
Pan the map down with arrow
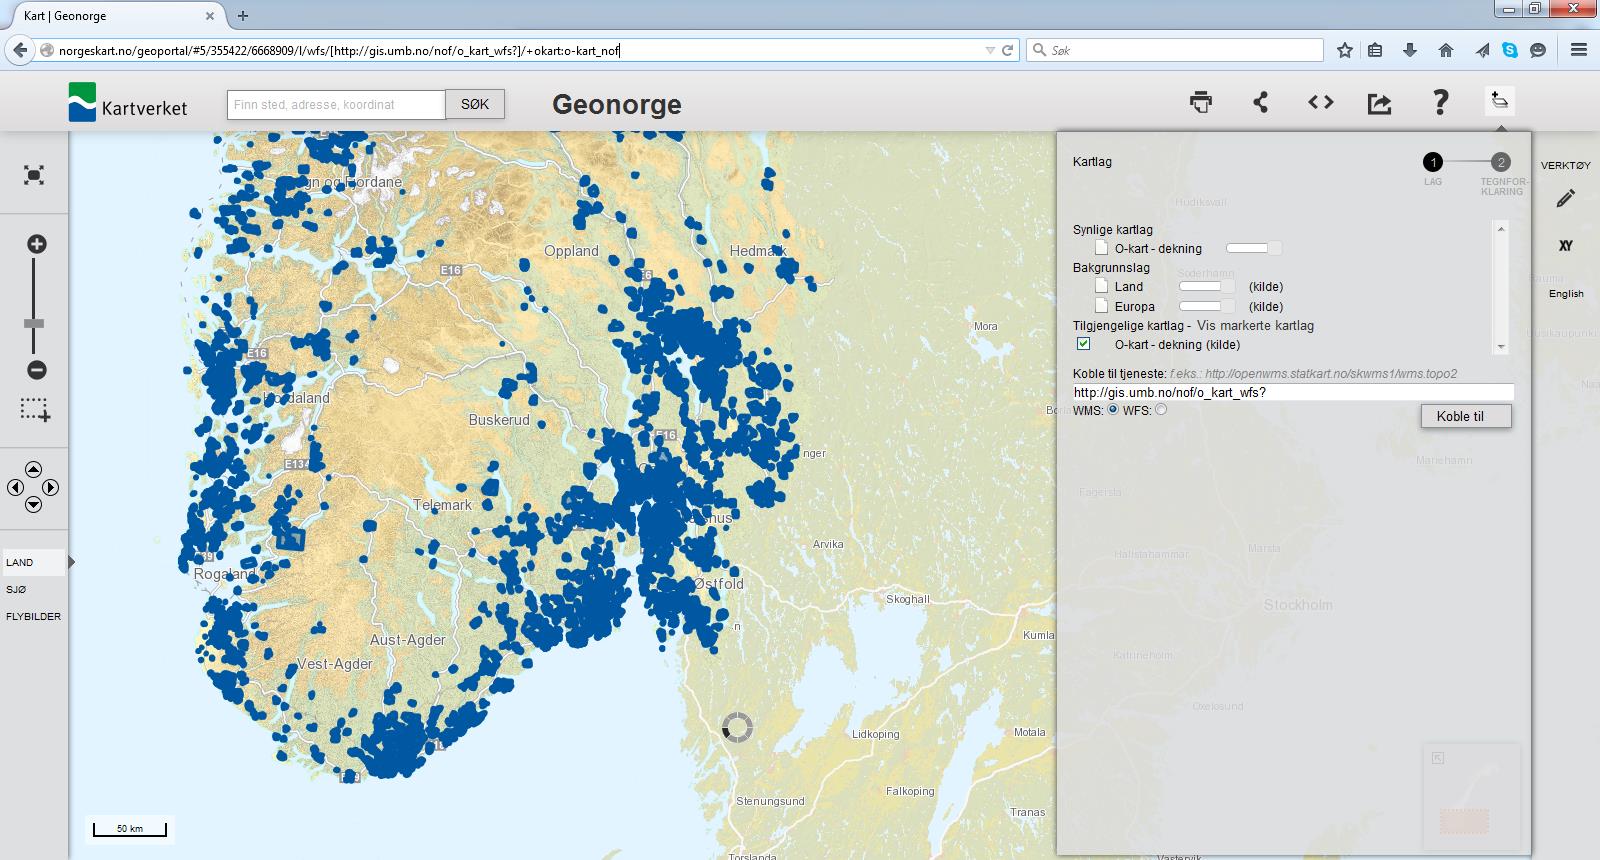pyautogui.click(x=33, y=505)
